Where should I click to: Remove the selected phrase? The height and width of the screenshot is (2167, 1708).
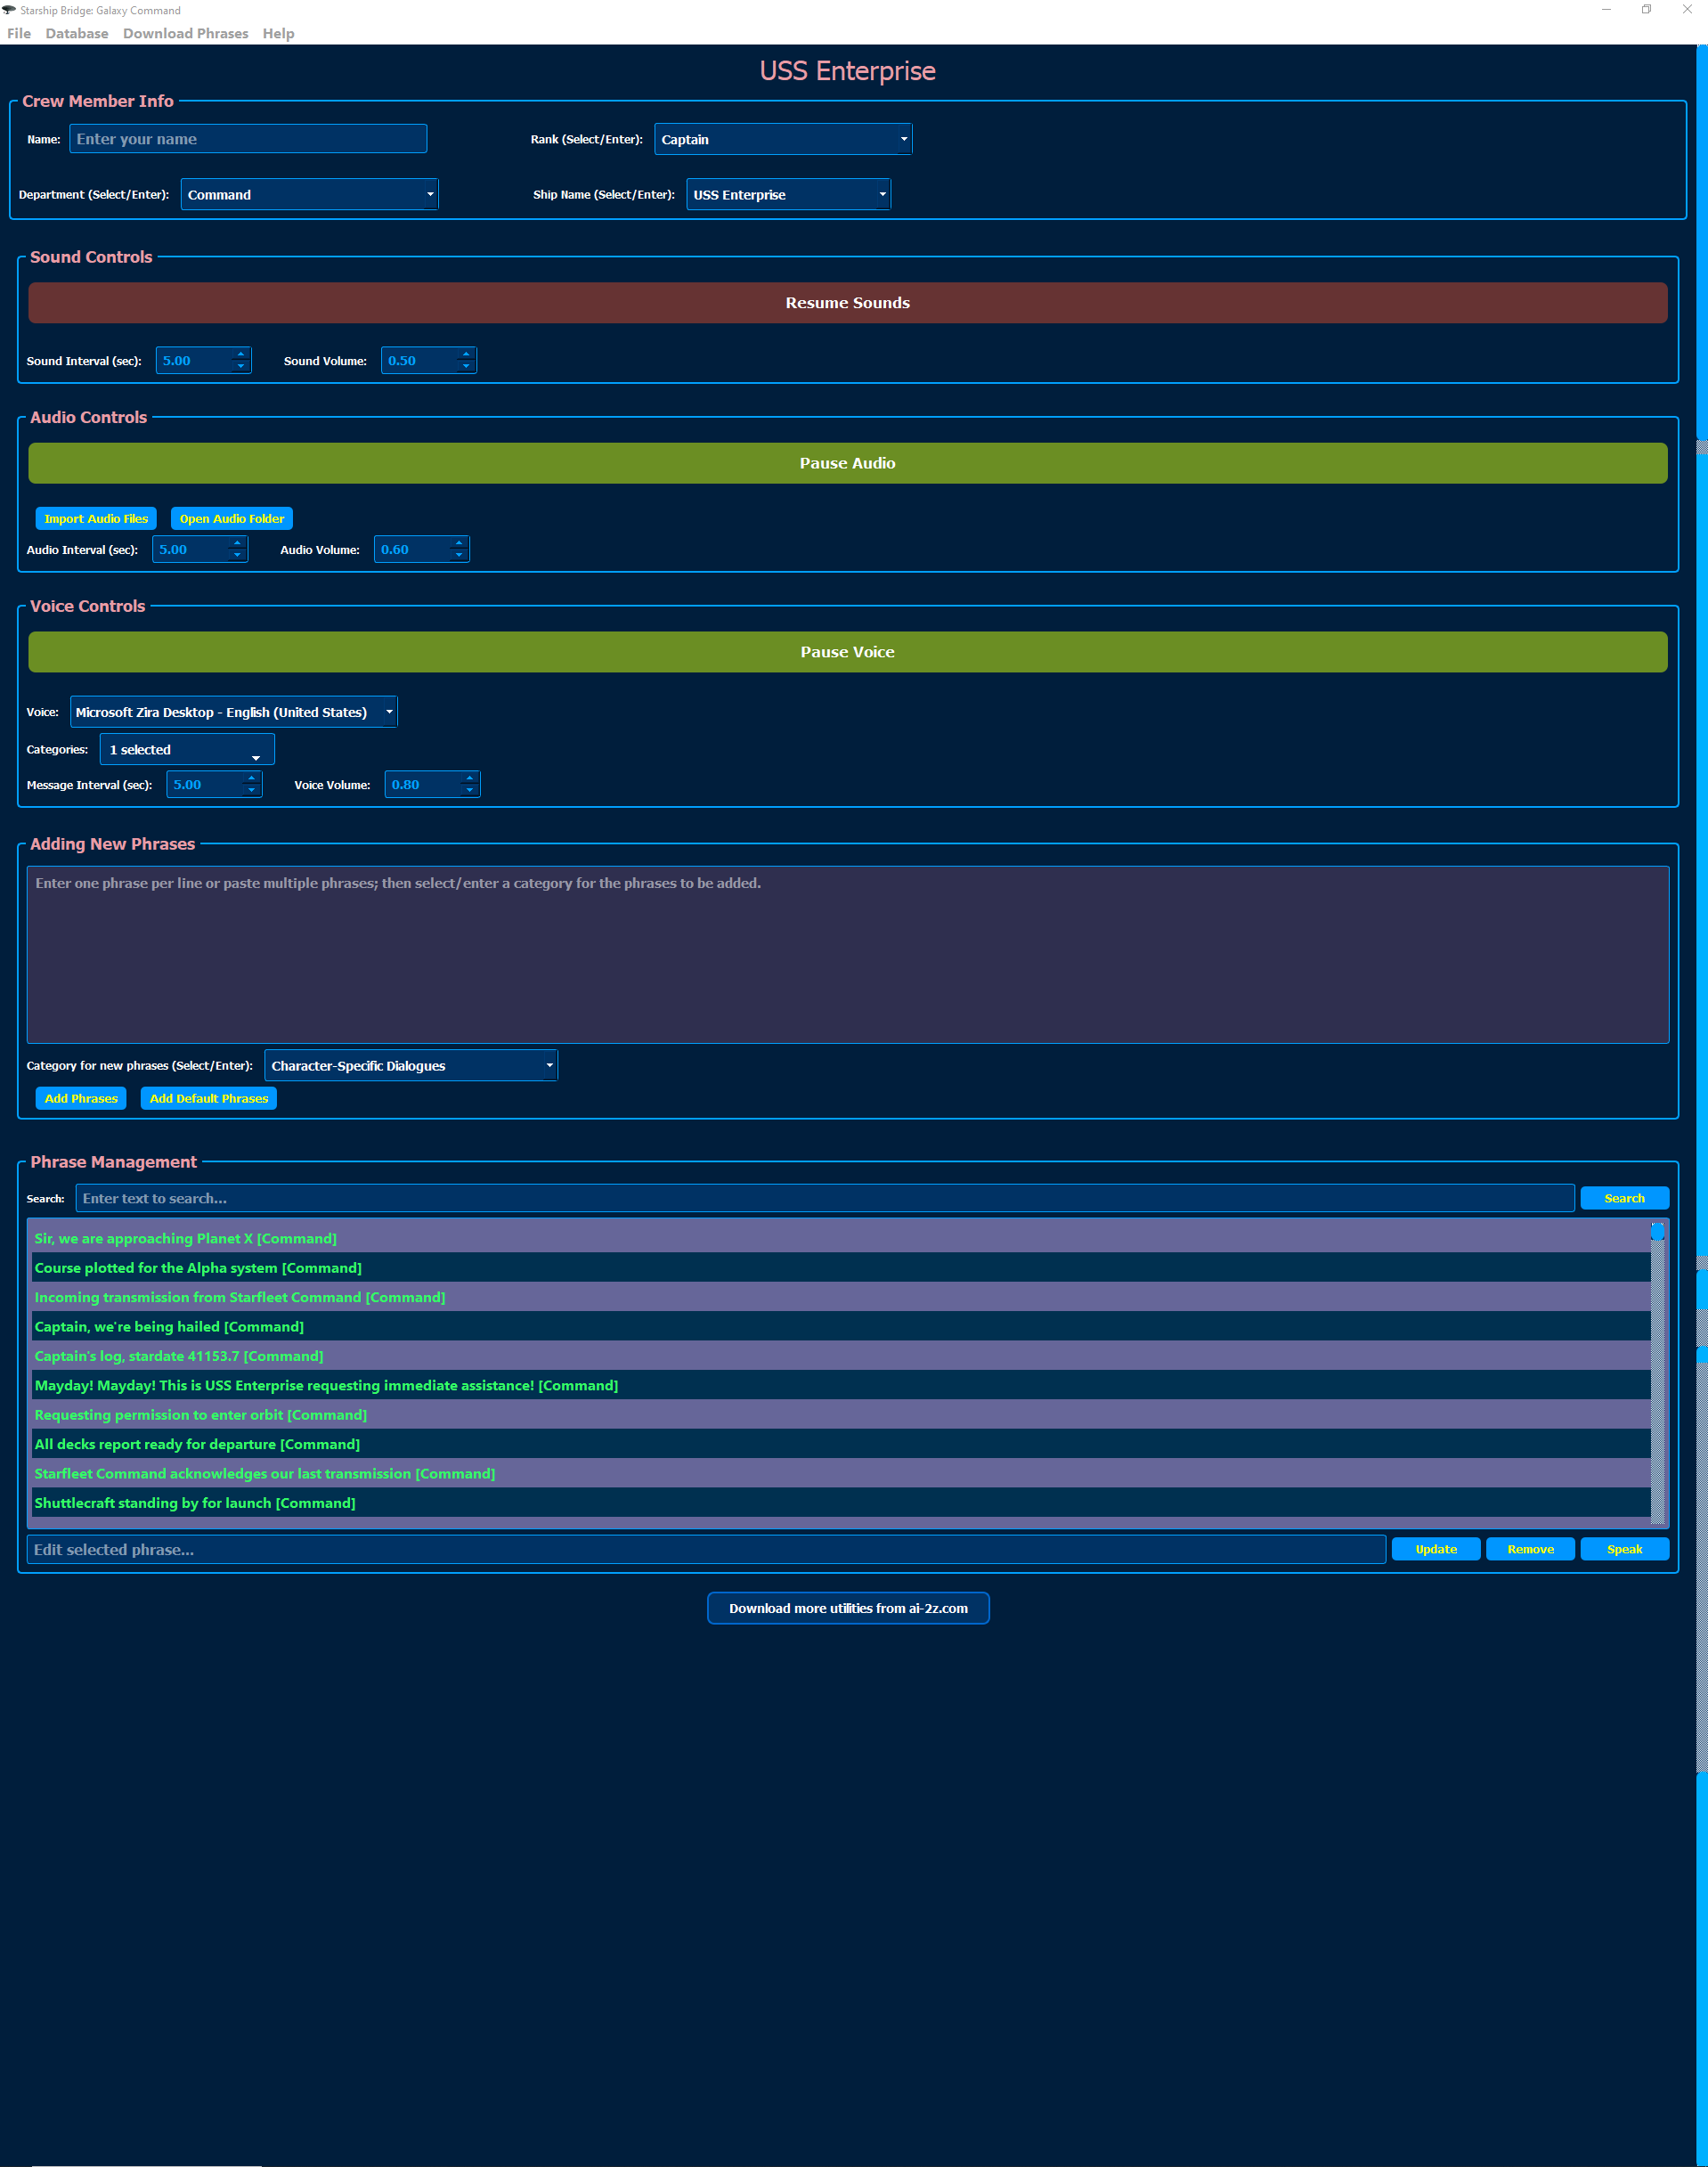coord(1530,1549)
